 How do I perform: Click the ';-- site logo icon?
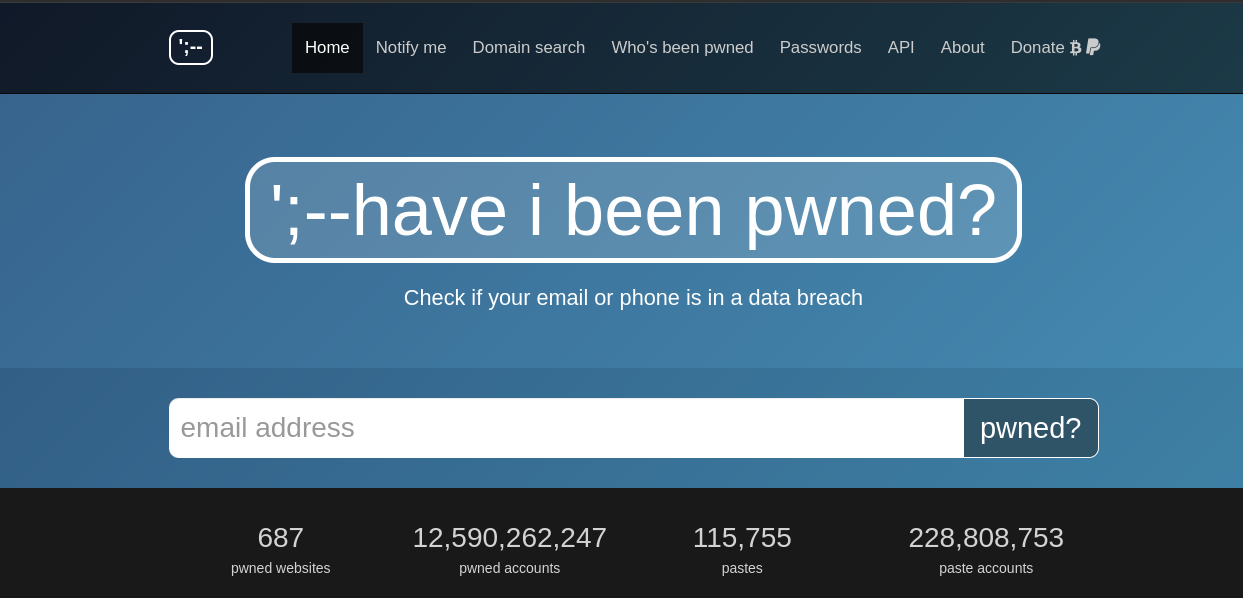pyautogui.click(x=191, y=47)
